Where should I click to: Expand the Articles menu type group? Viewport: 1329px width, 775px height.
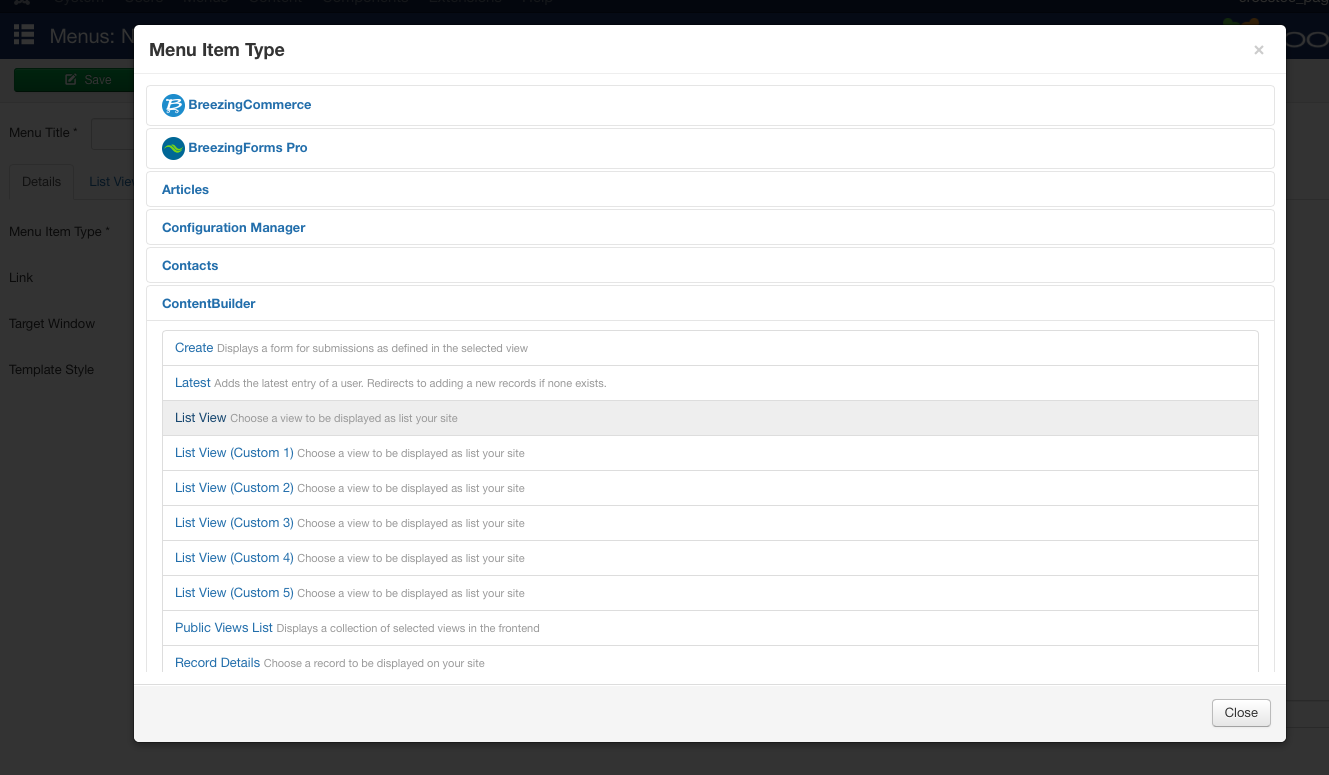click(185, 189)
